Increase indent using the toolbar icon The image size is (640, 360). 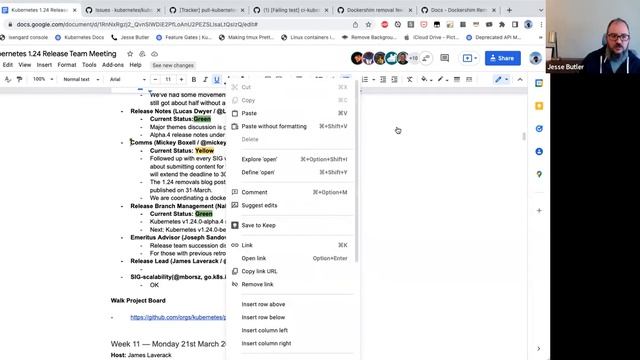(x=394, y=80)
